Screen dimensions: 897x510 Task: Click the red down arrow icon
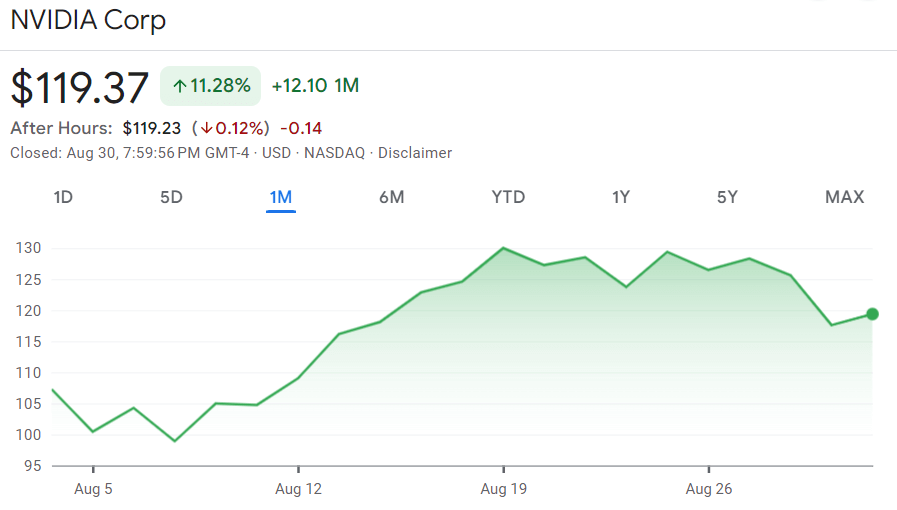(207, 128)
